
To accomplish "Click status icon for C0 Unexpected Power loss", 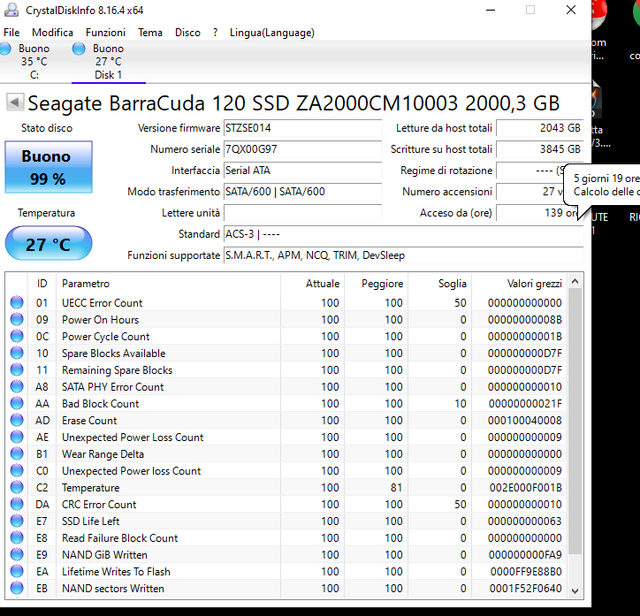I will [x=17, y=470].
